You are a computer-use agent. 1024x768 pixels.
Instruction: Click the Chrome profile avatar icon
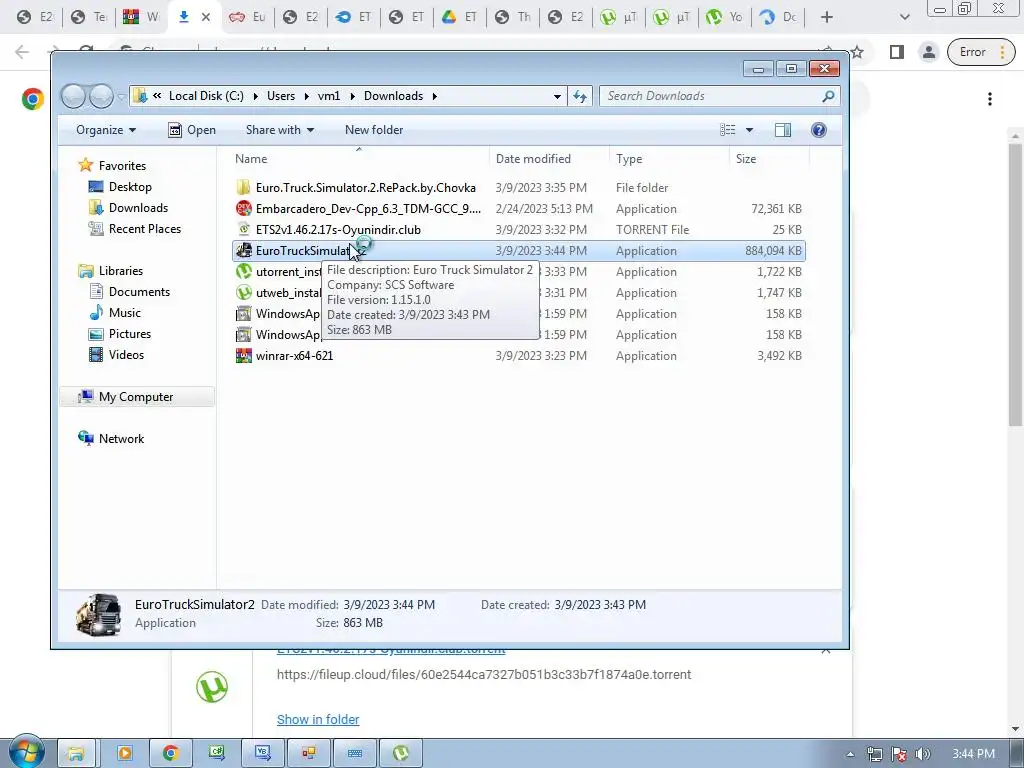(x=928, y=52)
